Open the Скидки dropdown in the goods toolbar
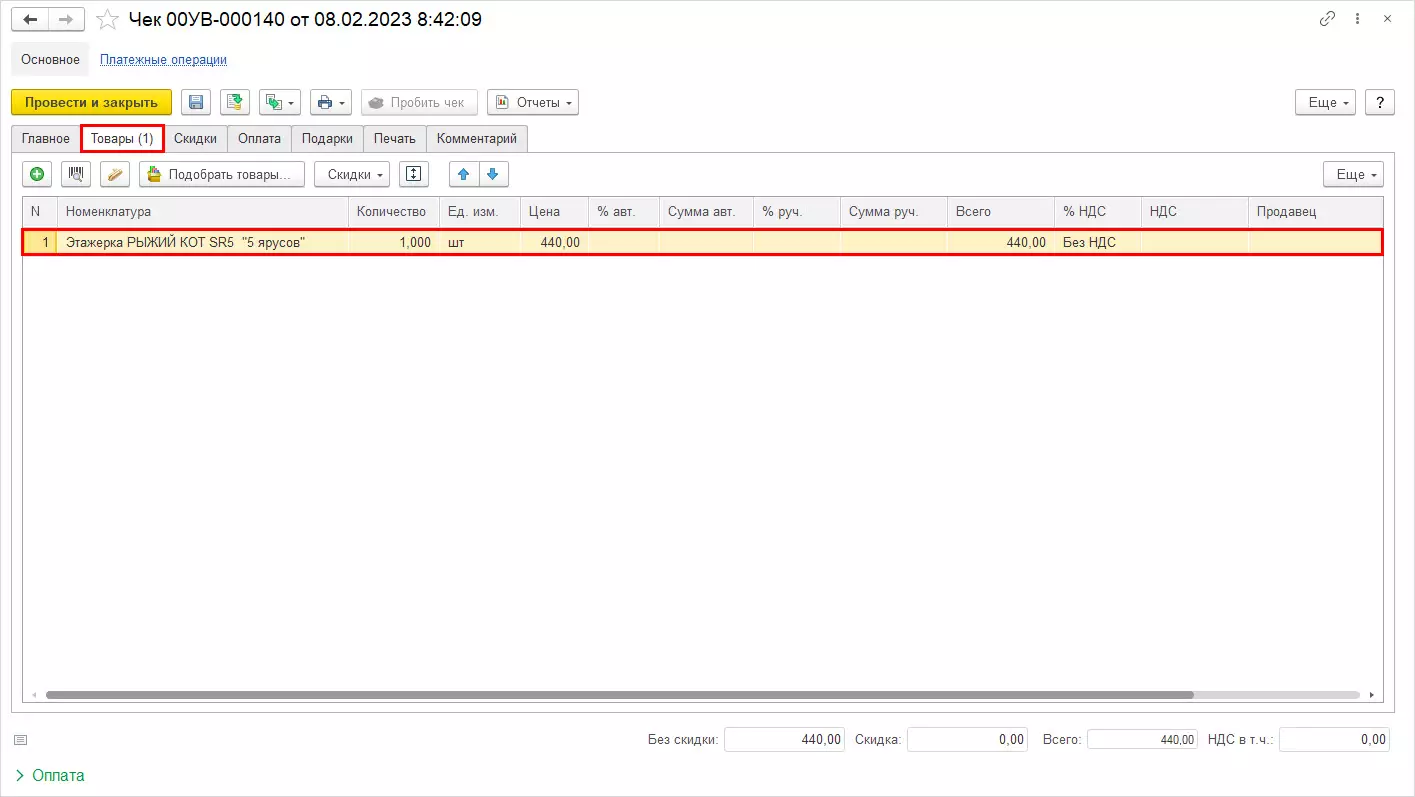Screen dimensions: 1415x797 (x=352, y=174)
